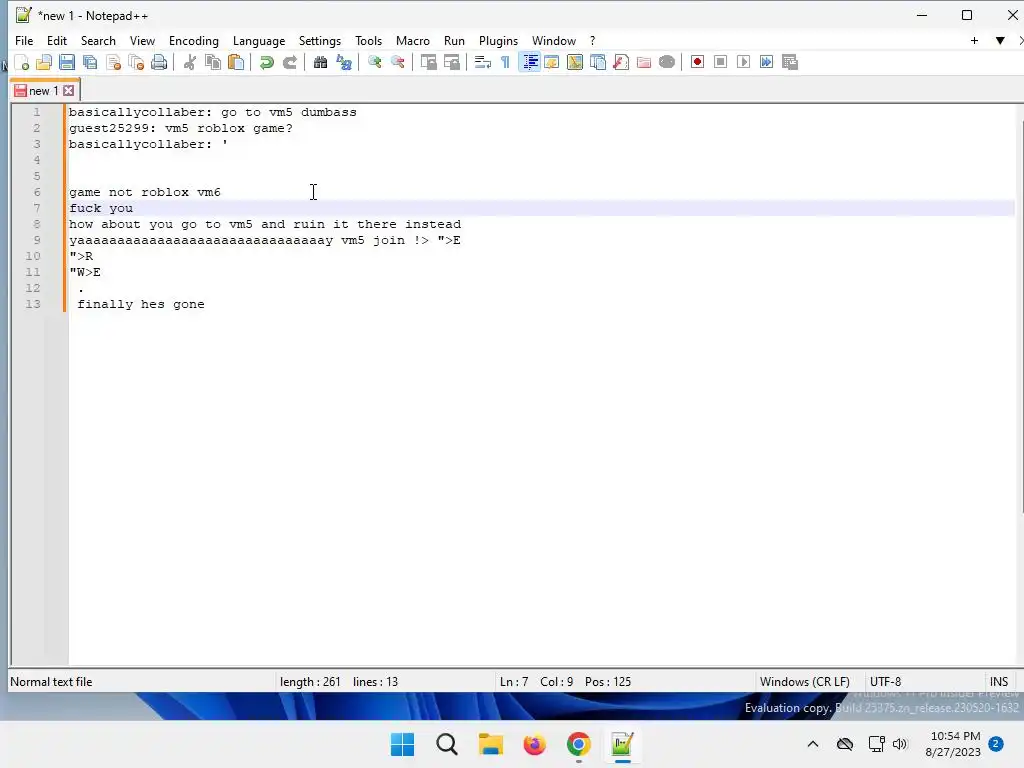Open the Windows Start menu
1024x768 pixels.
[x=402, y=744]
